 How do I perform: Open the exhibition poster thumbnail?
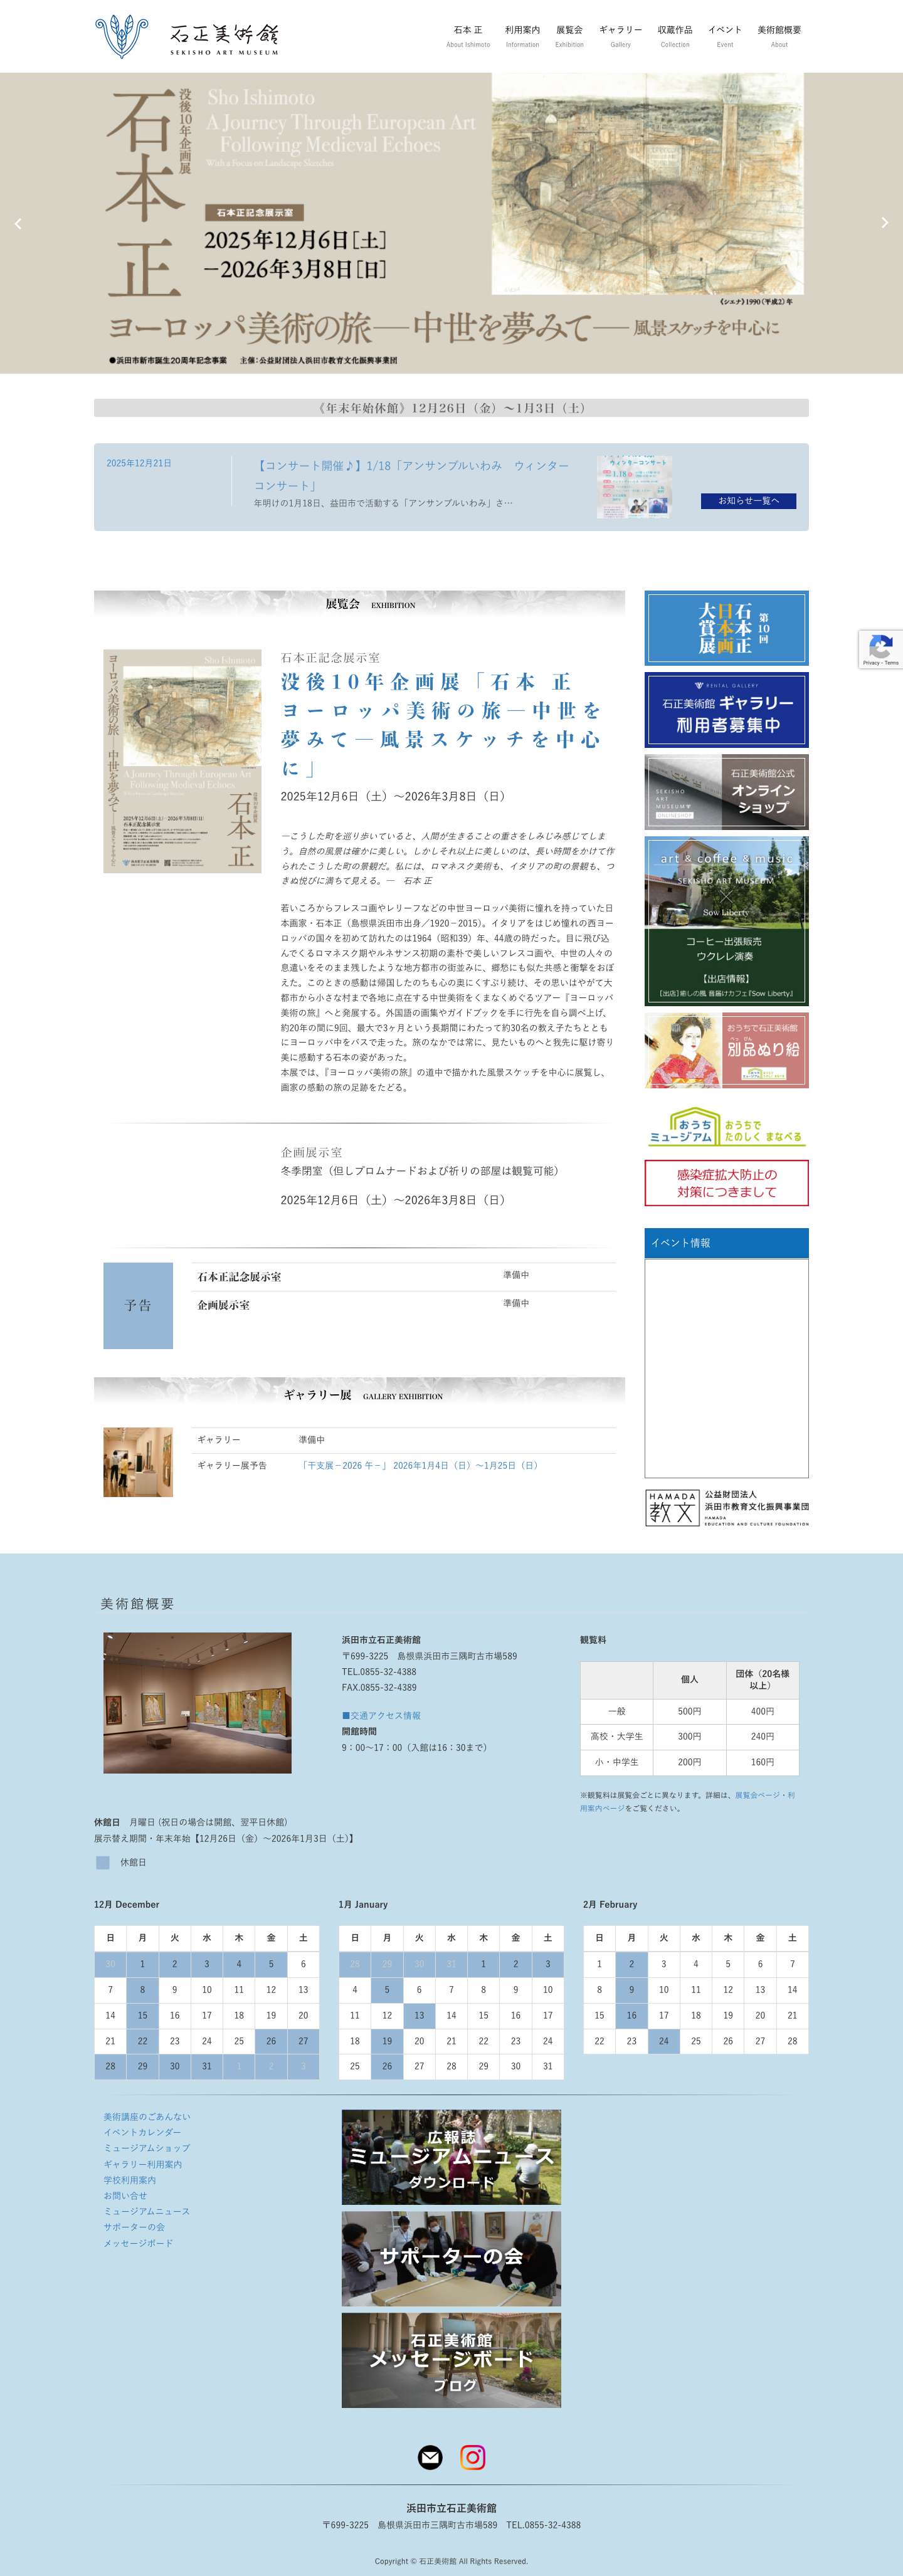182,761
